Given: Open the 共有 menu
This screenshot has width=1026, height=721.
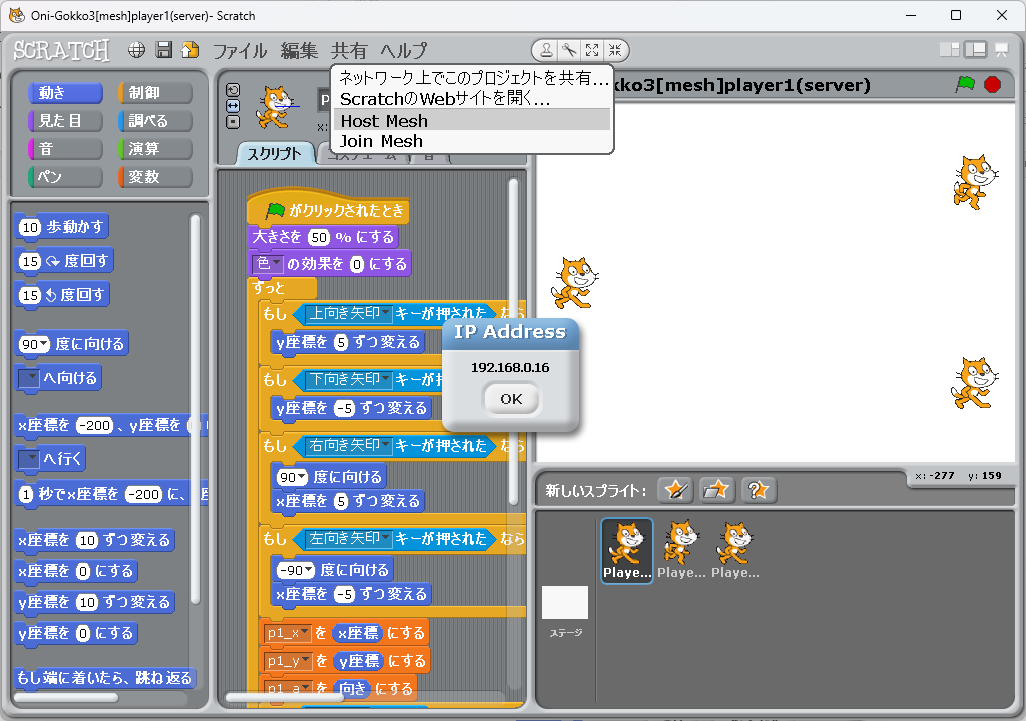Looking at the screenshot, I should [349, 50].
